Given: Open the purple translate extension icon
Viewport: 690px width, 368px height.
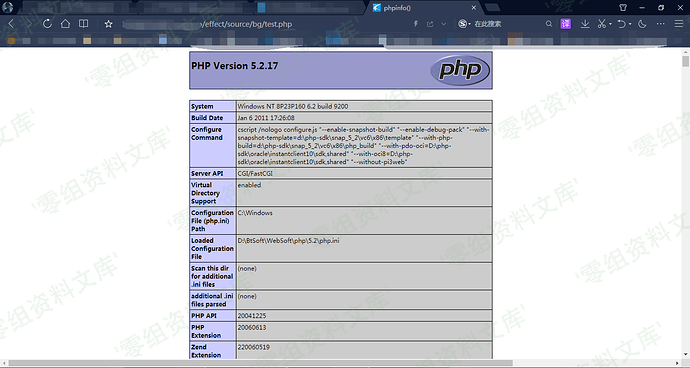Looking at the screenshot, I should click(565, 24).
